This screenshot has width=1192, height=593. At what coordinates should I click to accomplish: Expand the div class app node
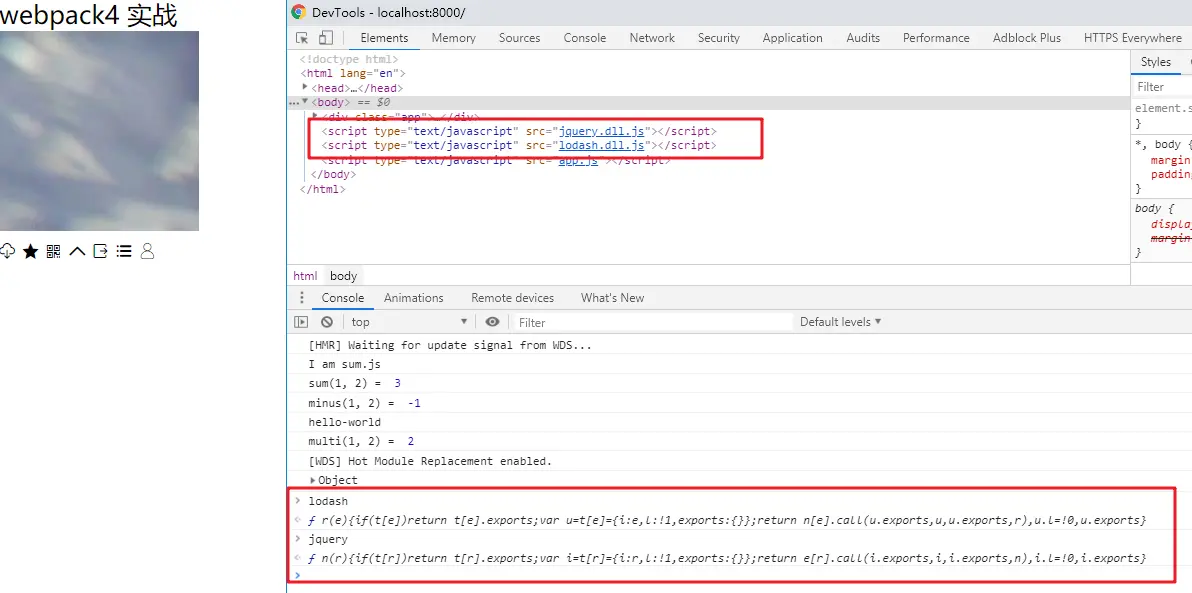316,116
